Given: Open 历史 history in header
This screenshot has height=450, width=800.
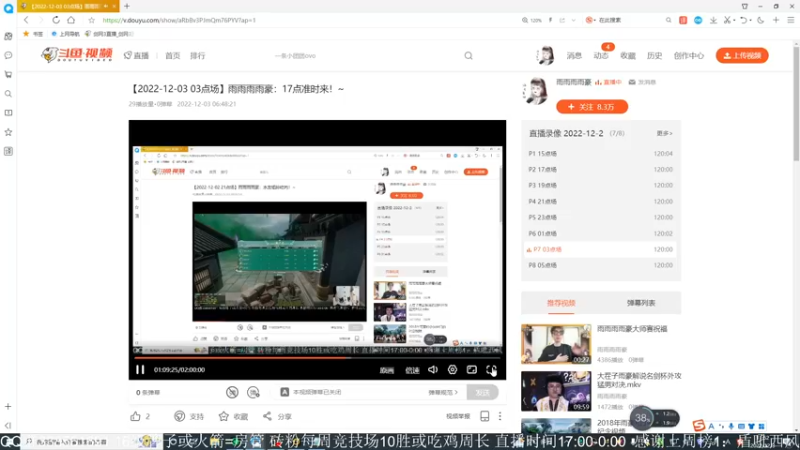Looking at the screenshot, I should point(655,56).
